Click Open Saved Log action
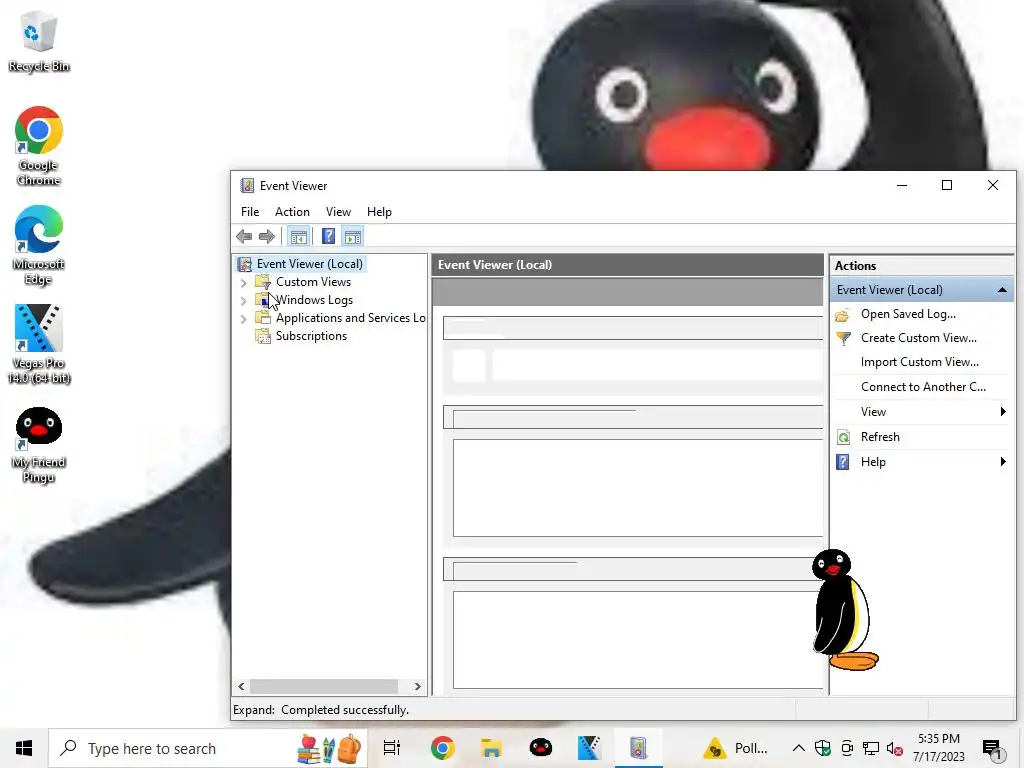The height and width of the screenshot is (768, 1024). click(908, 314)
